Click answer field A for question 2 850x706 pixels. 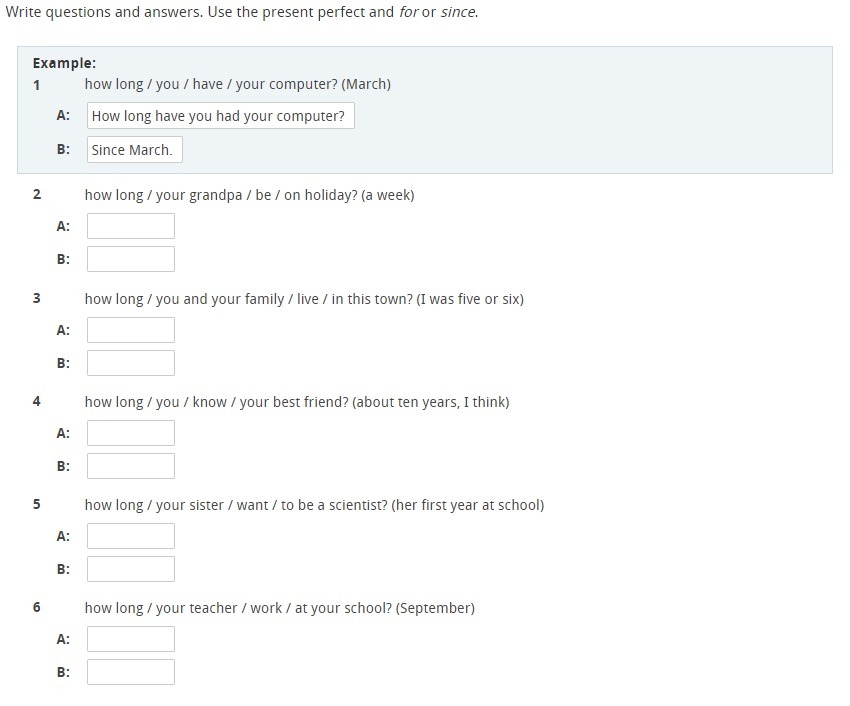[x=131, y=226]
